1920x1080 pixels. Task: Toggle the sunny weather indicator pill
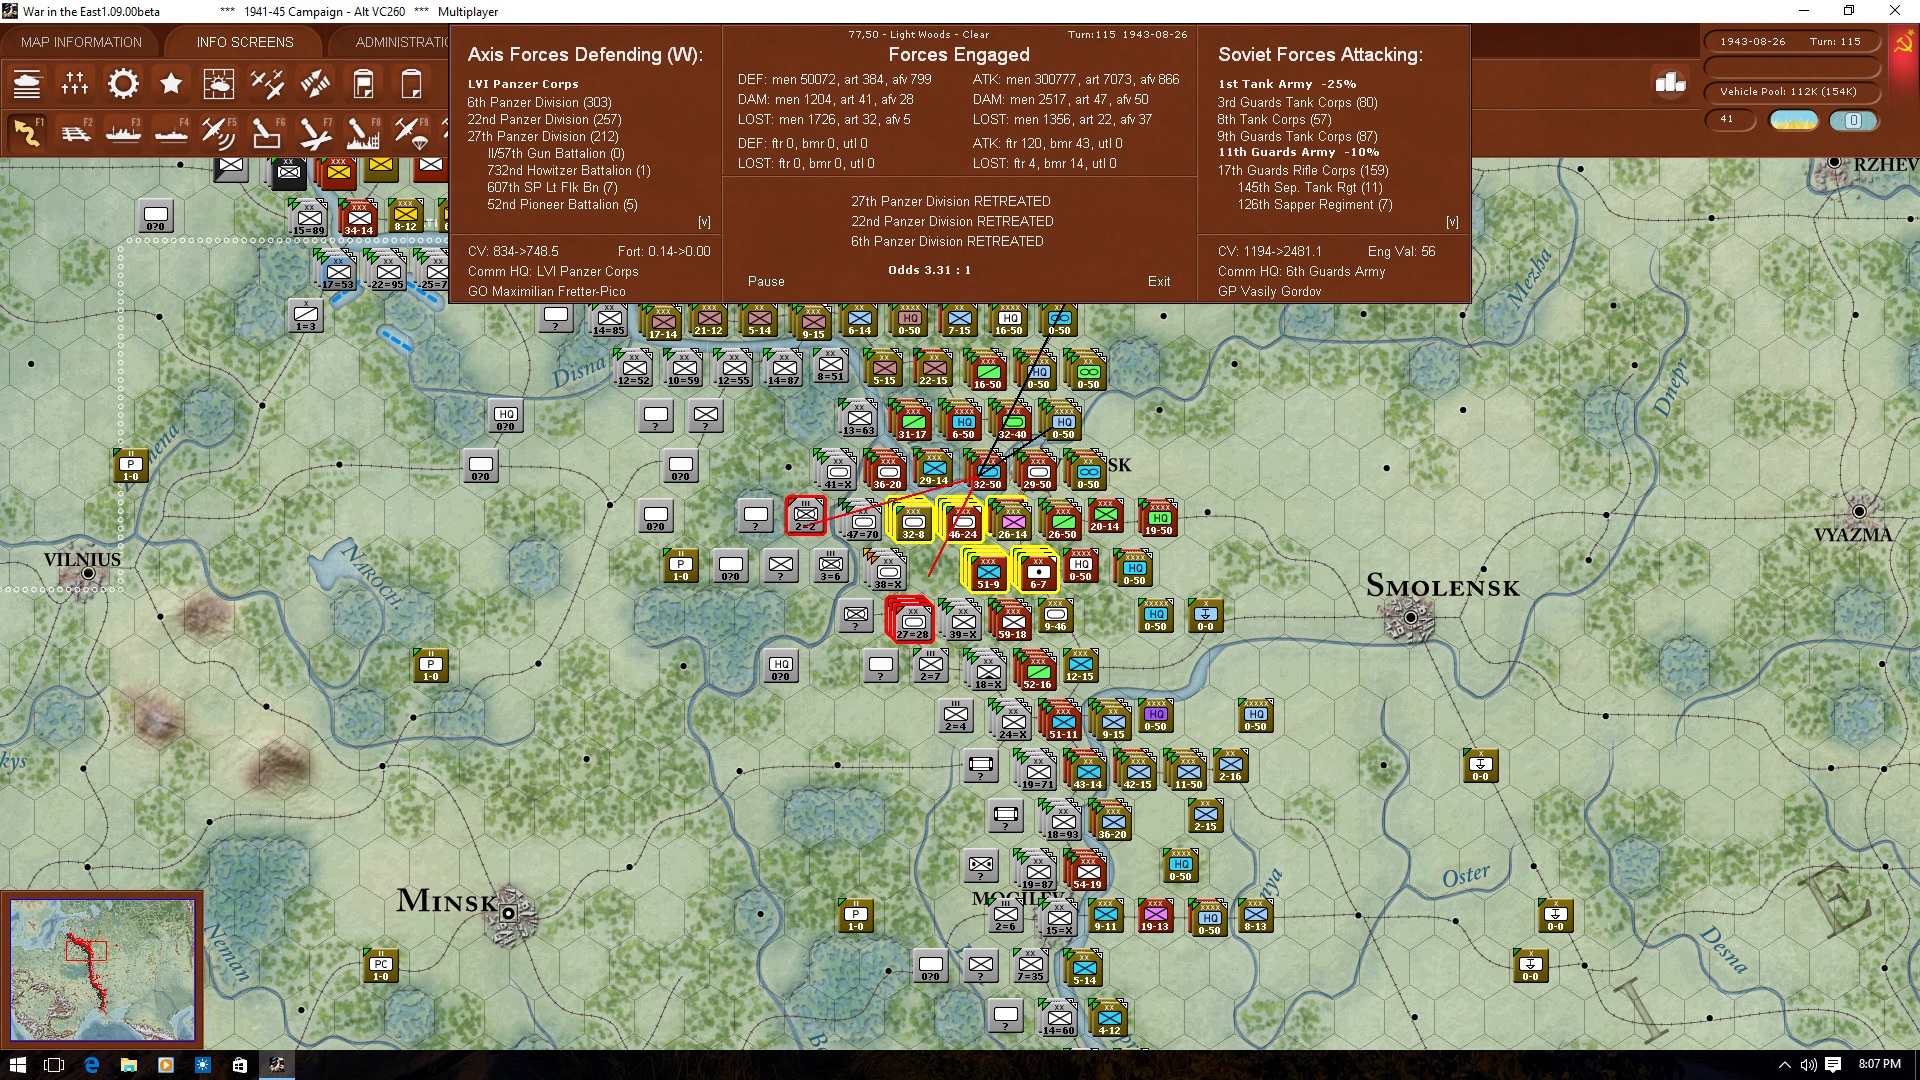click(x=1793, y=120)
